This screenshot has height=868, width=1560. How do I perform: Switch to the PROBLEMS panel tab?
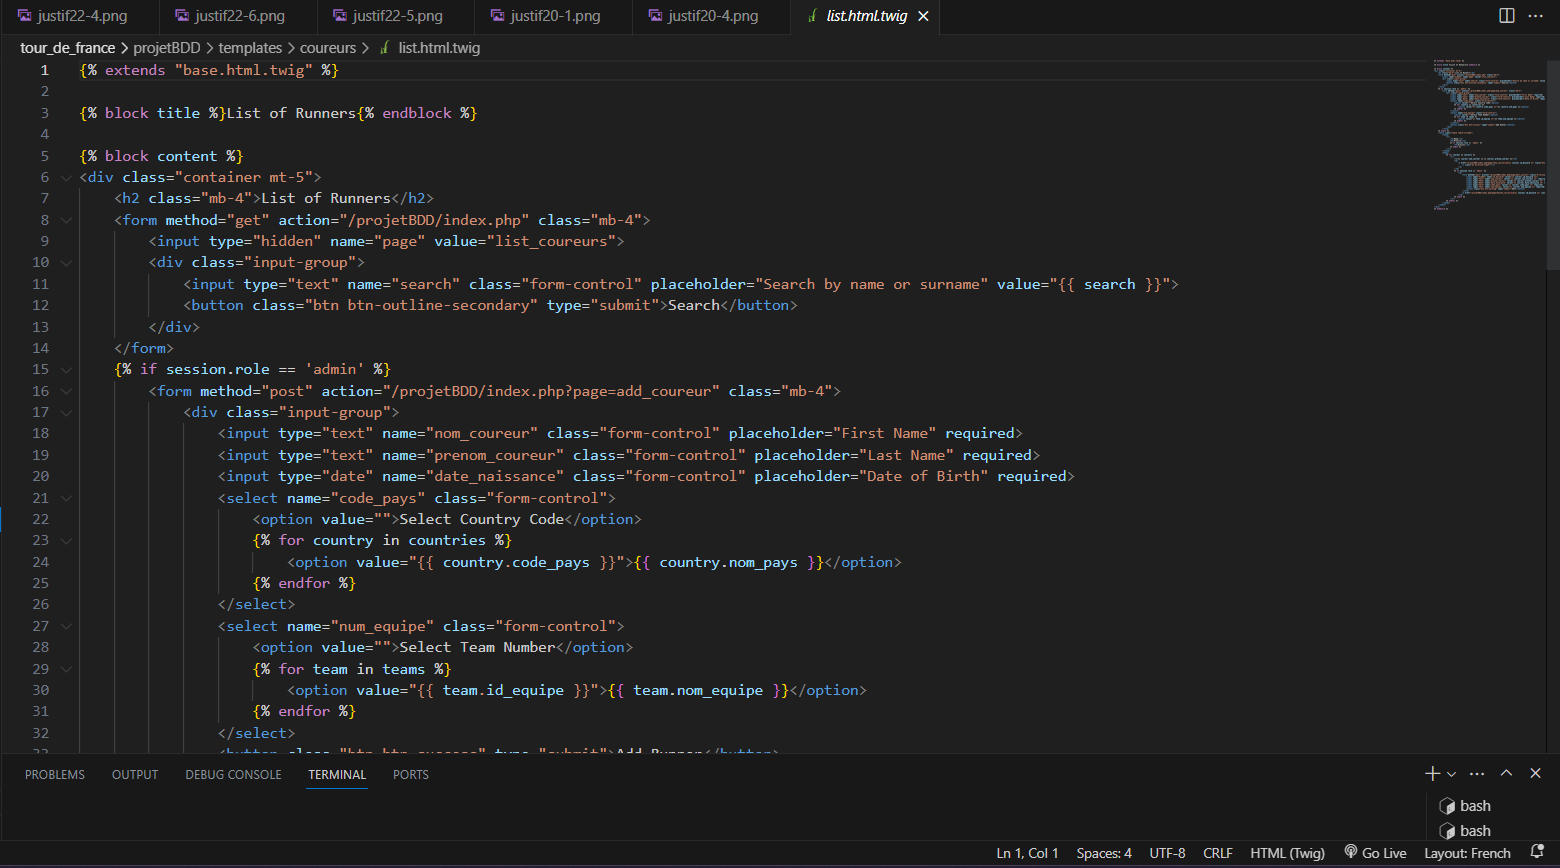tap(55, 774)
